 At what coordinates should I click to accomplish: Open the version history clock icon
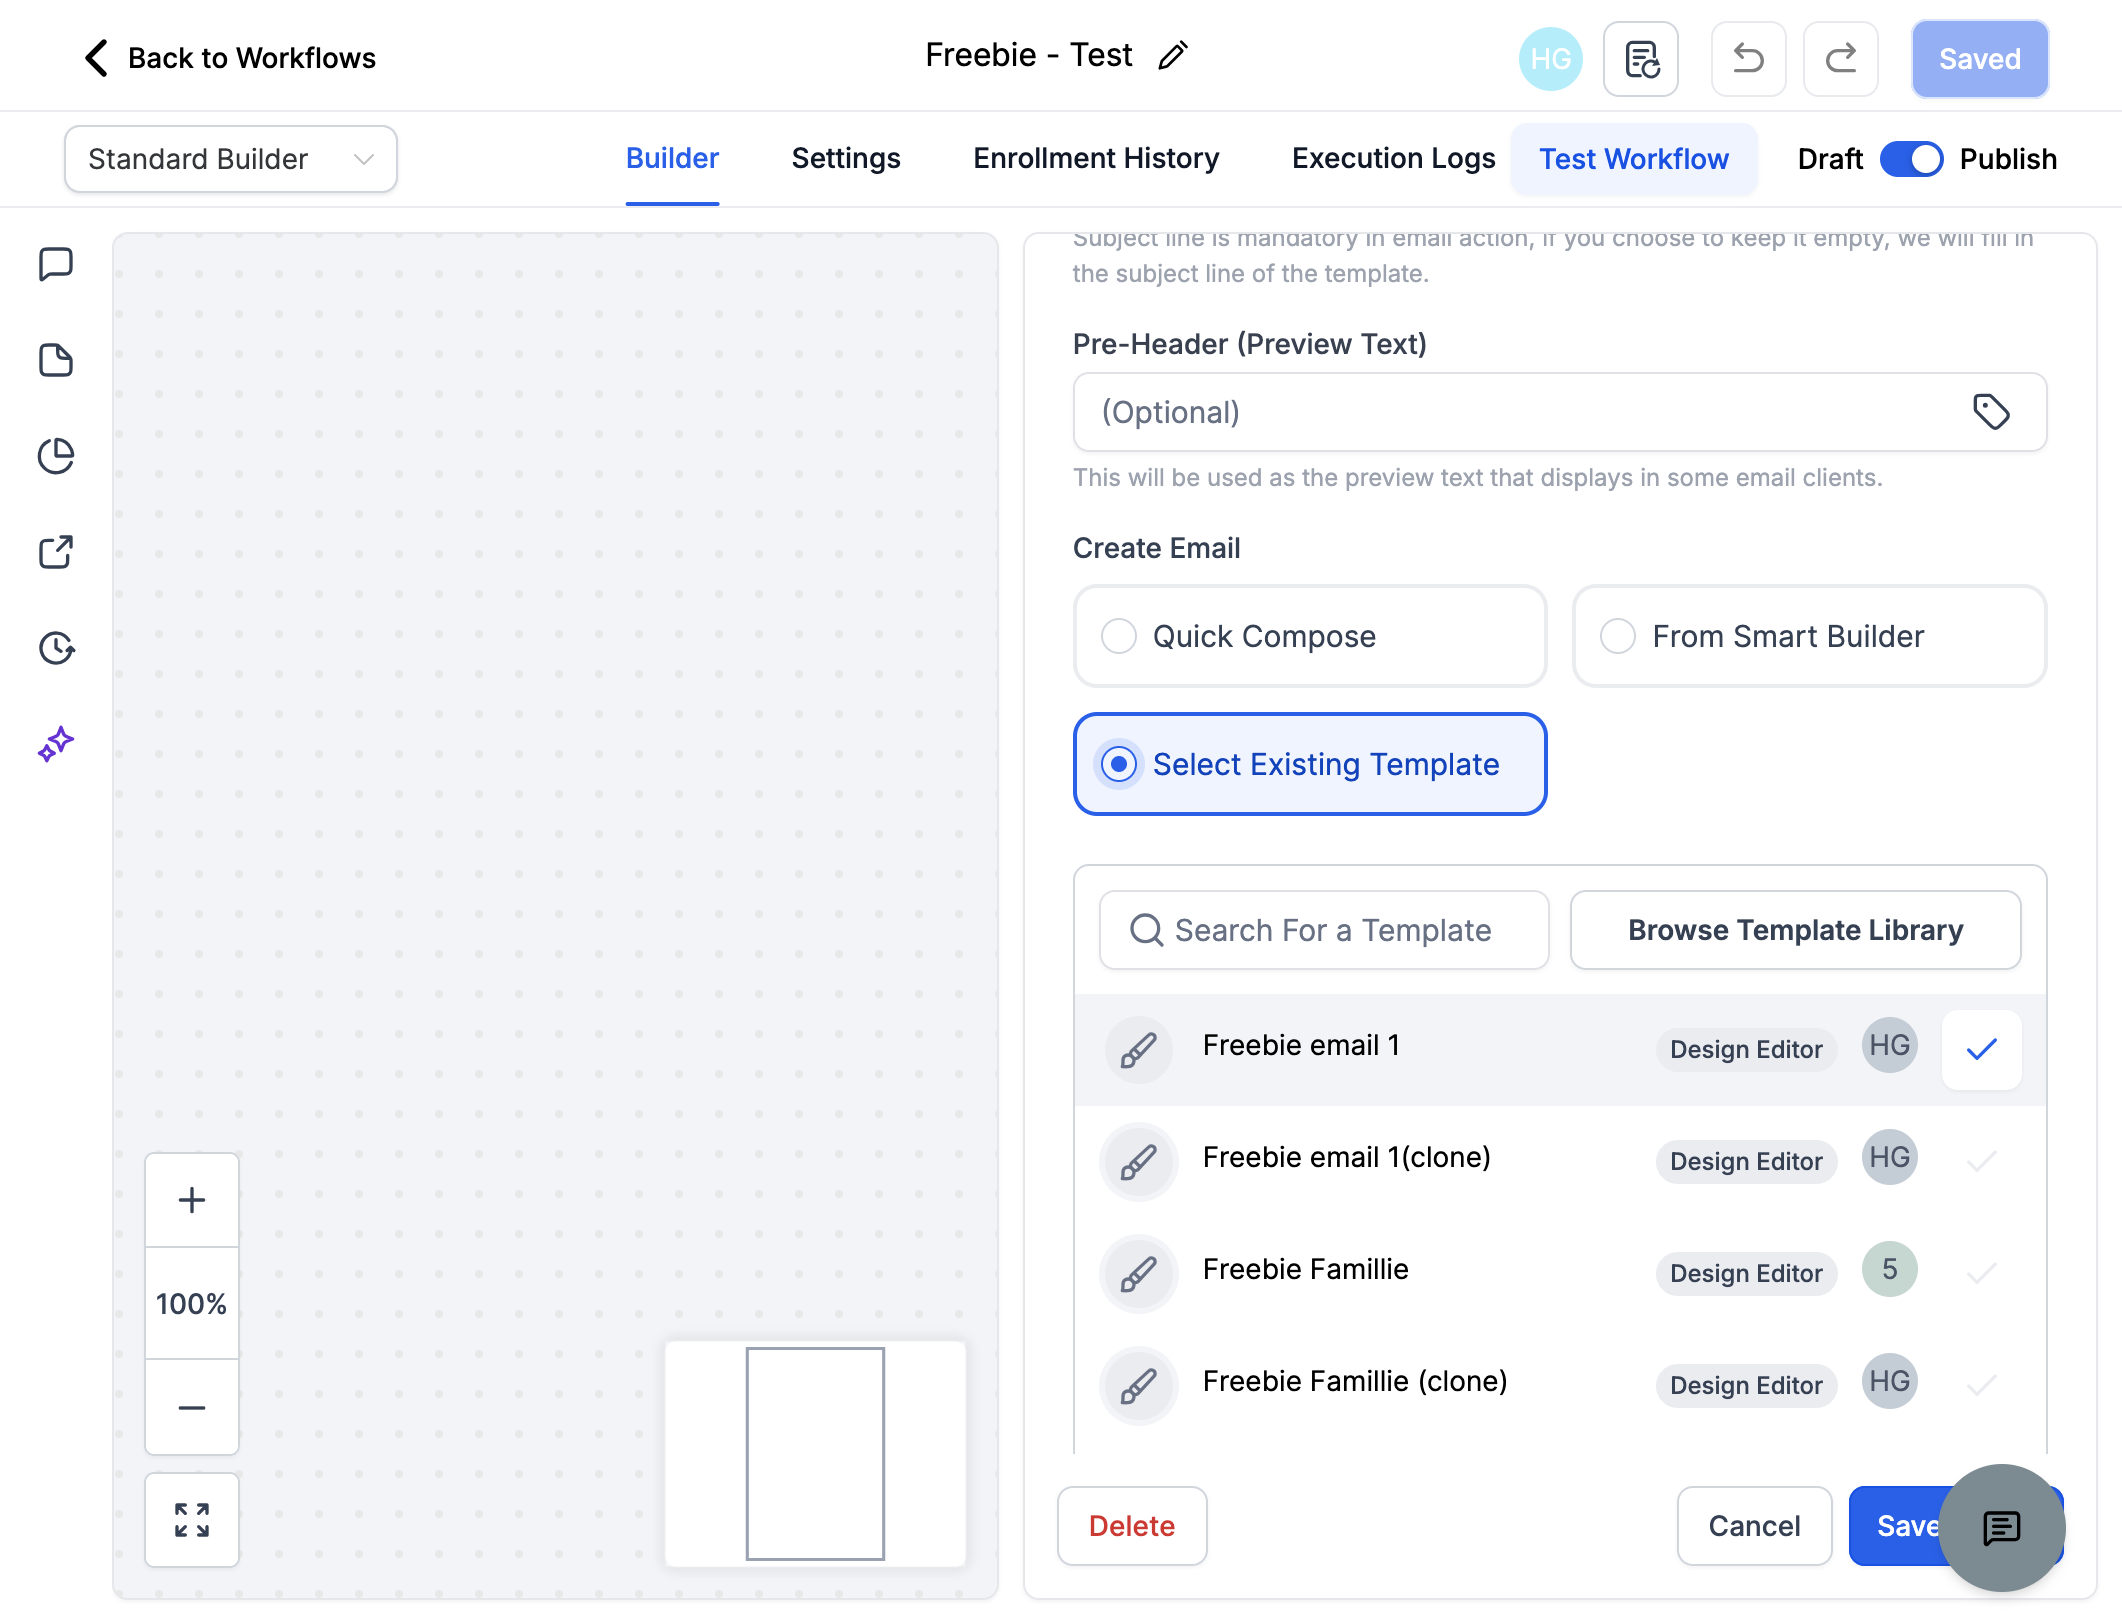pyautogui.click(x=56, y=648)
